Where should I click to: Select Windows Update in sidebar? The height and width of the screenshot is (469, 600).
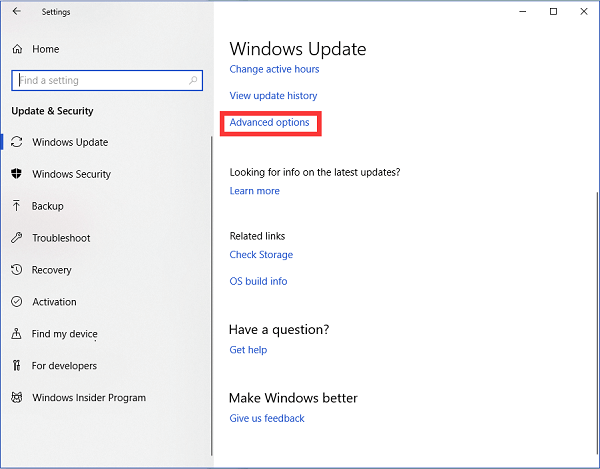tap(70, 142)
